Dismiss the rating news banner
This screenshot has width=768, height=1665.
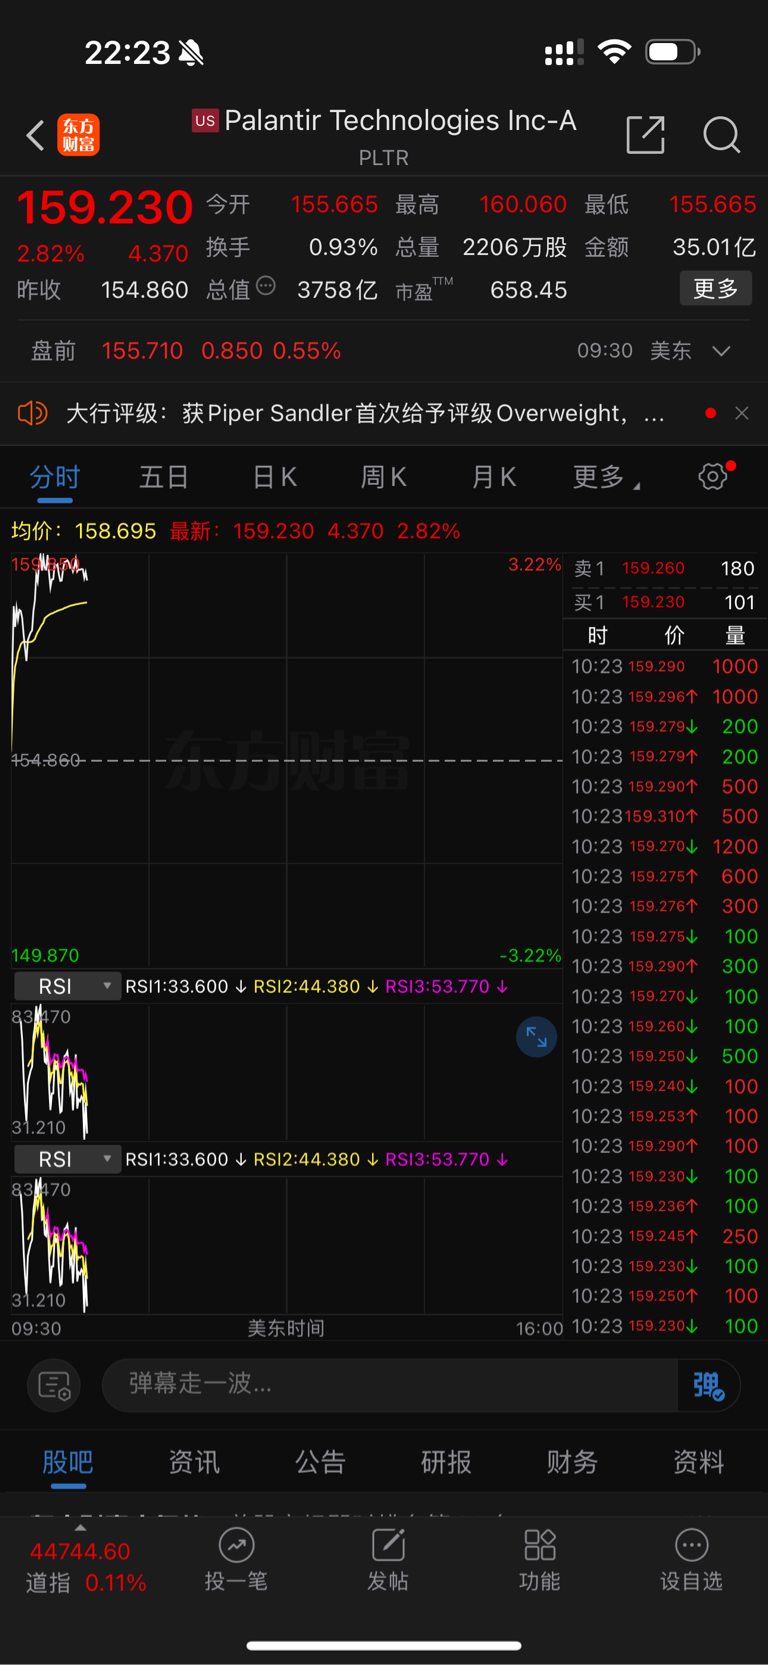pyautogui.click(x=742, y=413)
